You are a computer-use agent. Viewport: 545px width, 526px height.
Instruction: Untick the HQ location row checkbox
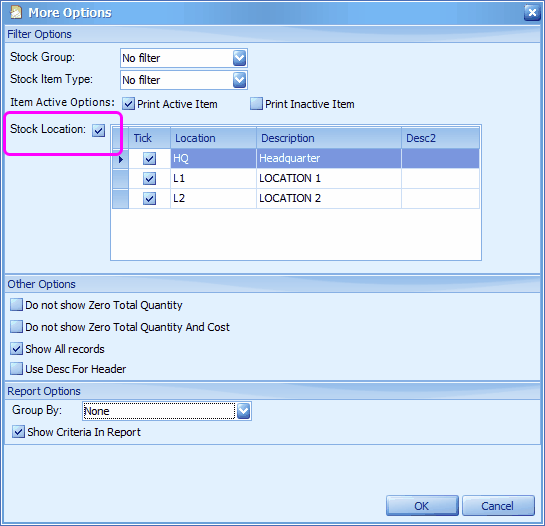[x=149, y=159]
